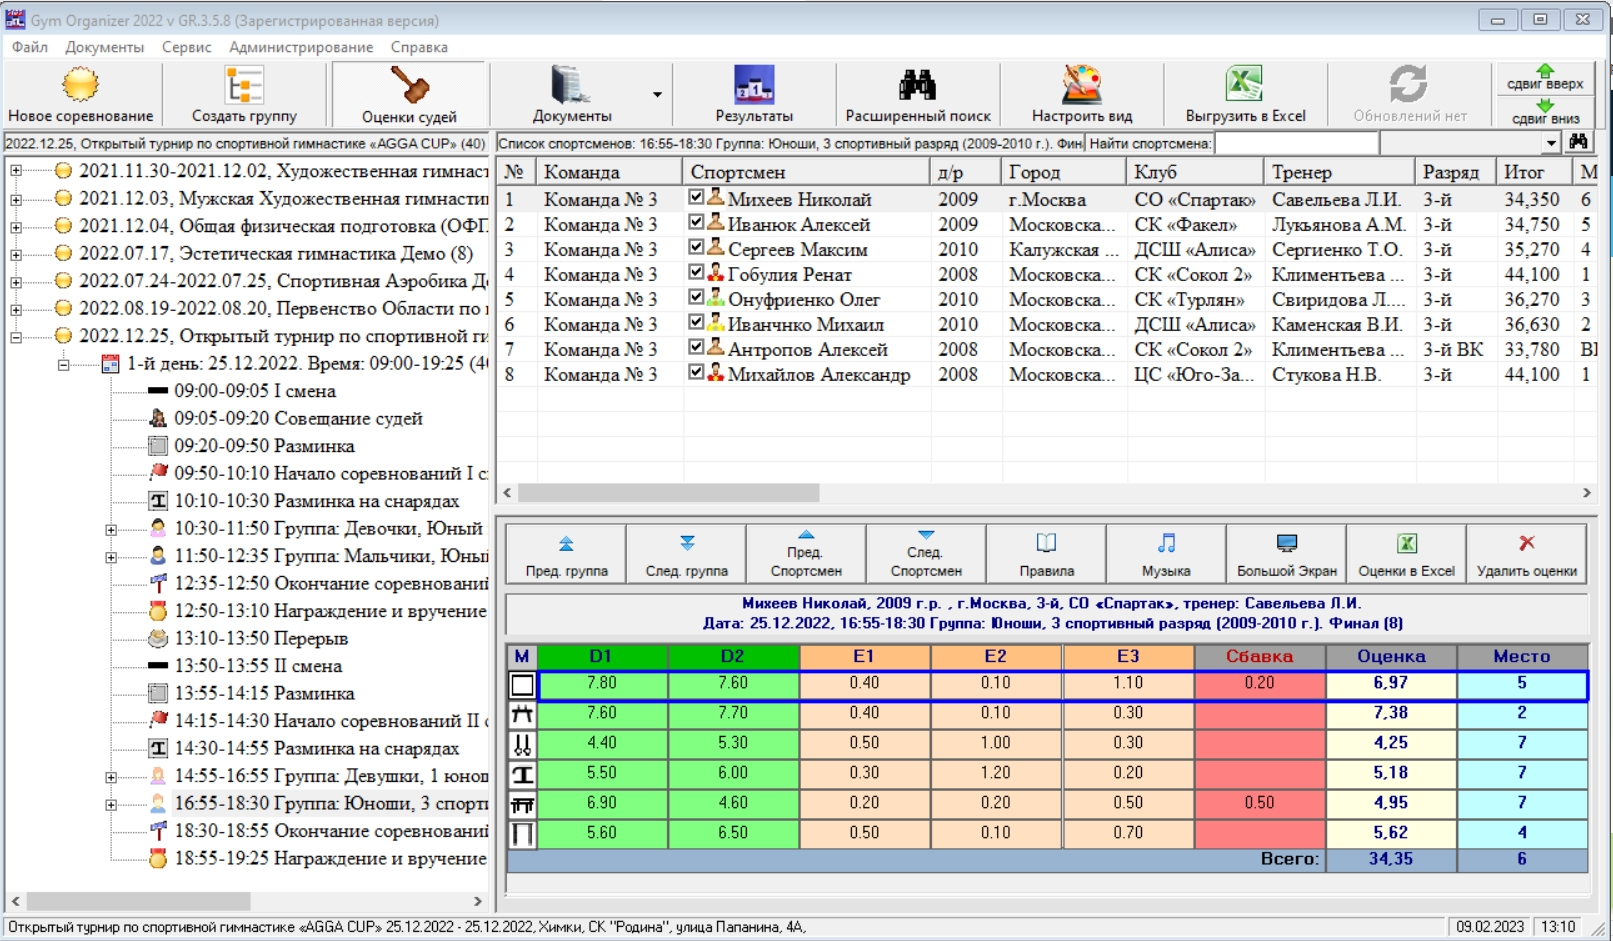Open the Большой Экран monitor icon
The height and width of the screenshot is (941, 1613).
(x=1286, y=544)
